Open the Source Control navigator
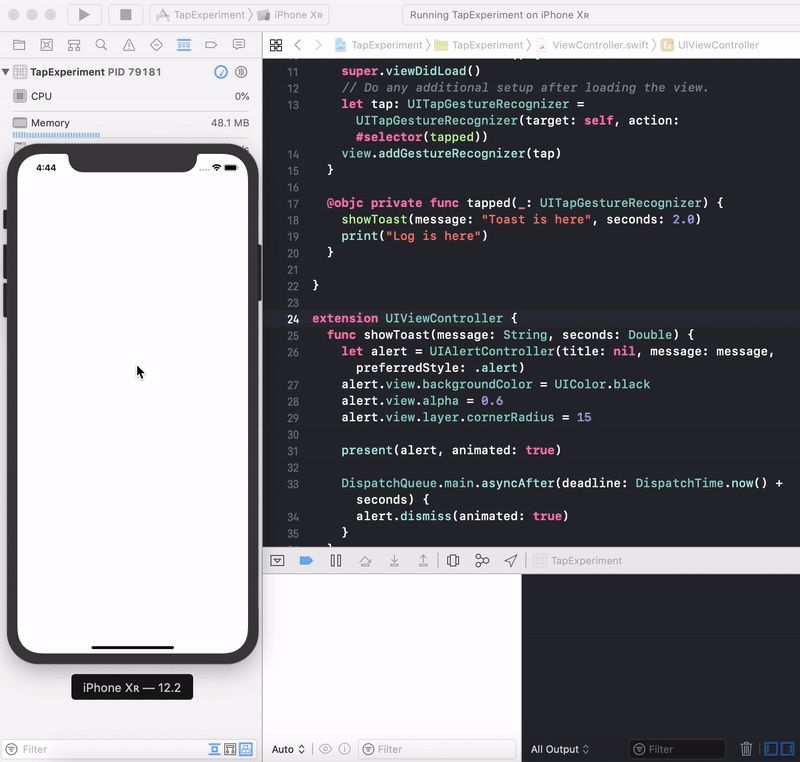The image size is (800, 762). click(x=46, y=45)
